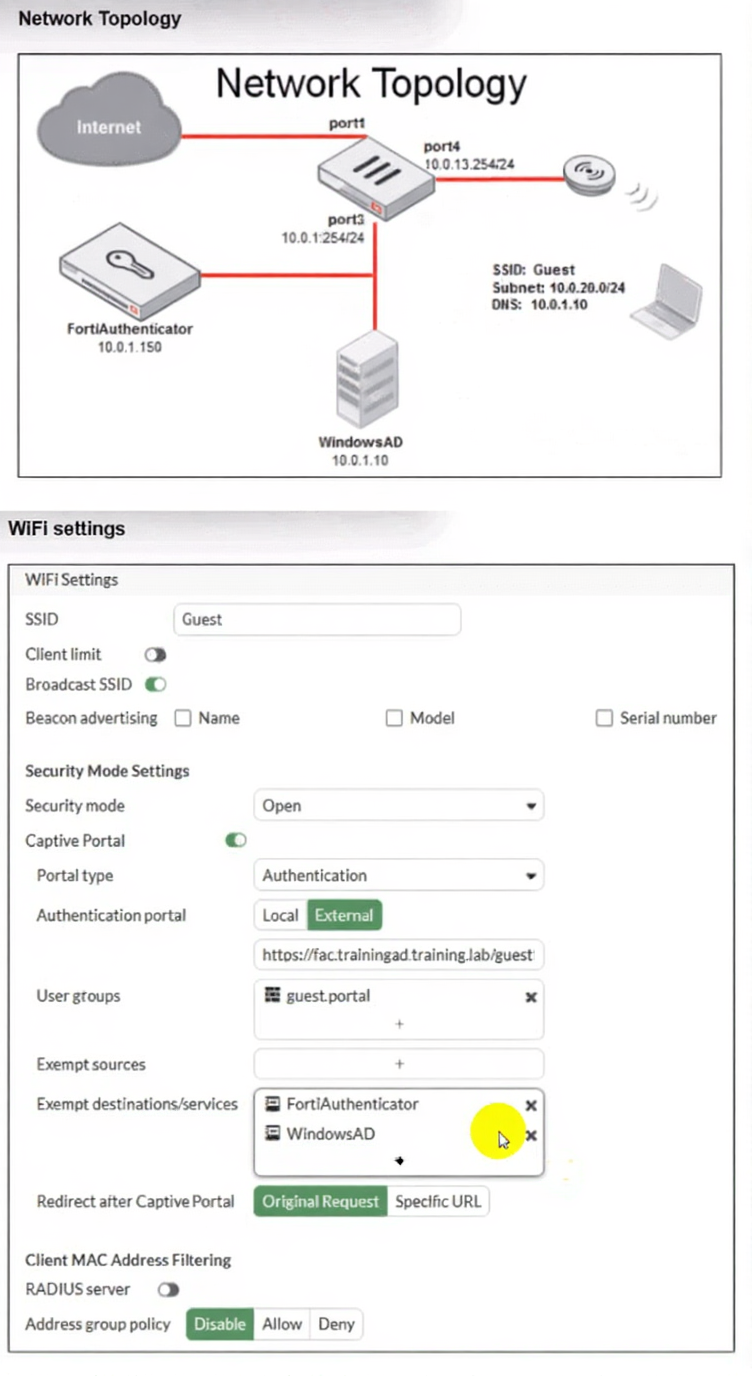This screenshot has width=752, height=1376.
Task: Turn off Broadcast SSID
Action: [155, 685]
